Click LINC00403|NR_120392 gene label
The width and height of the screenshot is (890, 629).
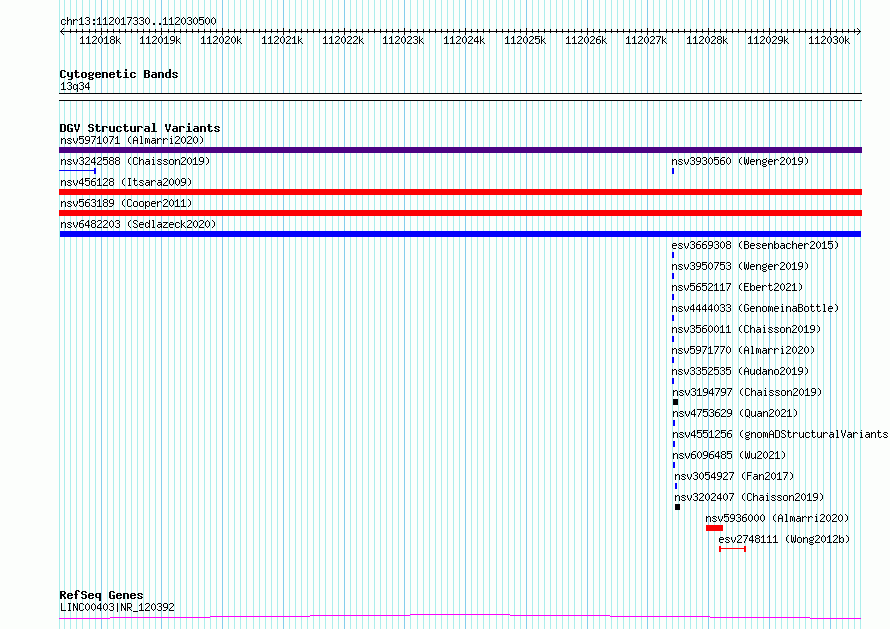pos(117,607)
